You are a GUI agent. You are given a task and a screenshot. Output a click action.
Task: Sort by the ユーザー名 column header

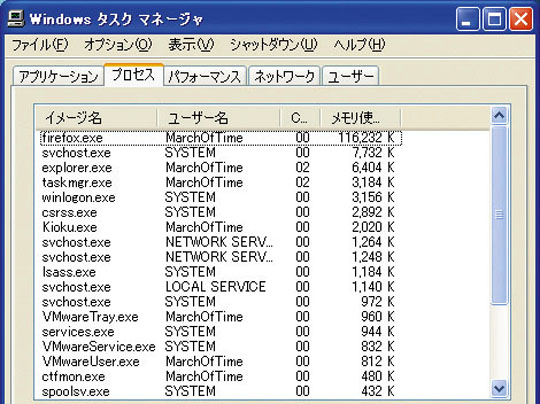(218, 118)
